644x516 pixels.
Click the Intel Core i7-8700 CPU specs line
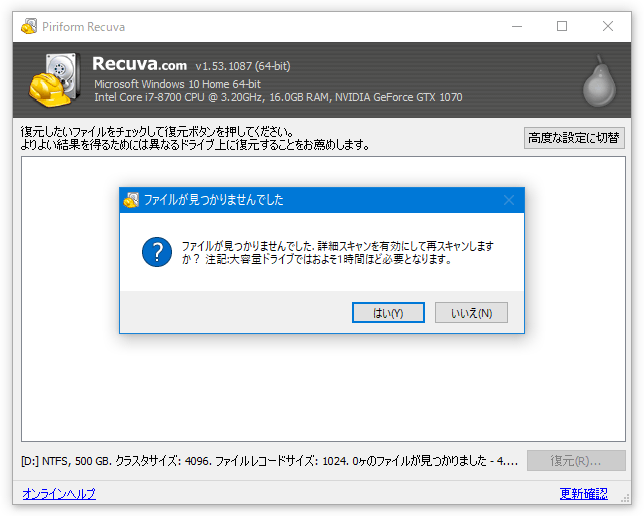coord(278,97)
